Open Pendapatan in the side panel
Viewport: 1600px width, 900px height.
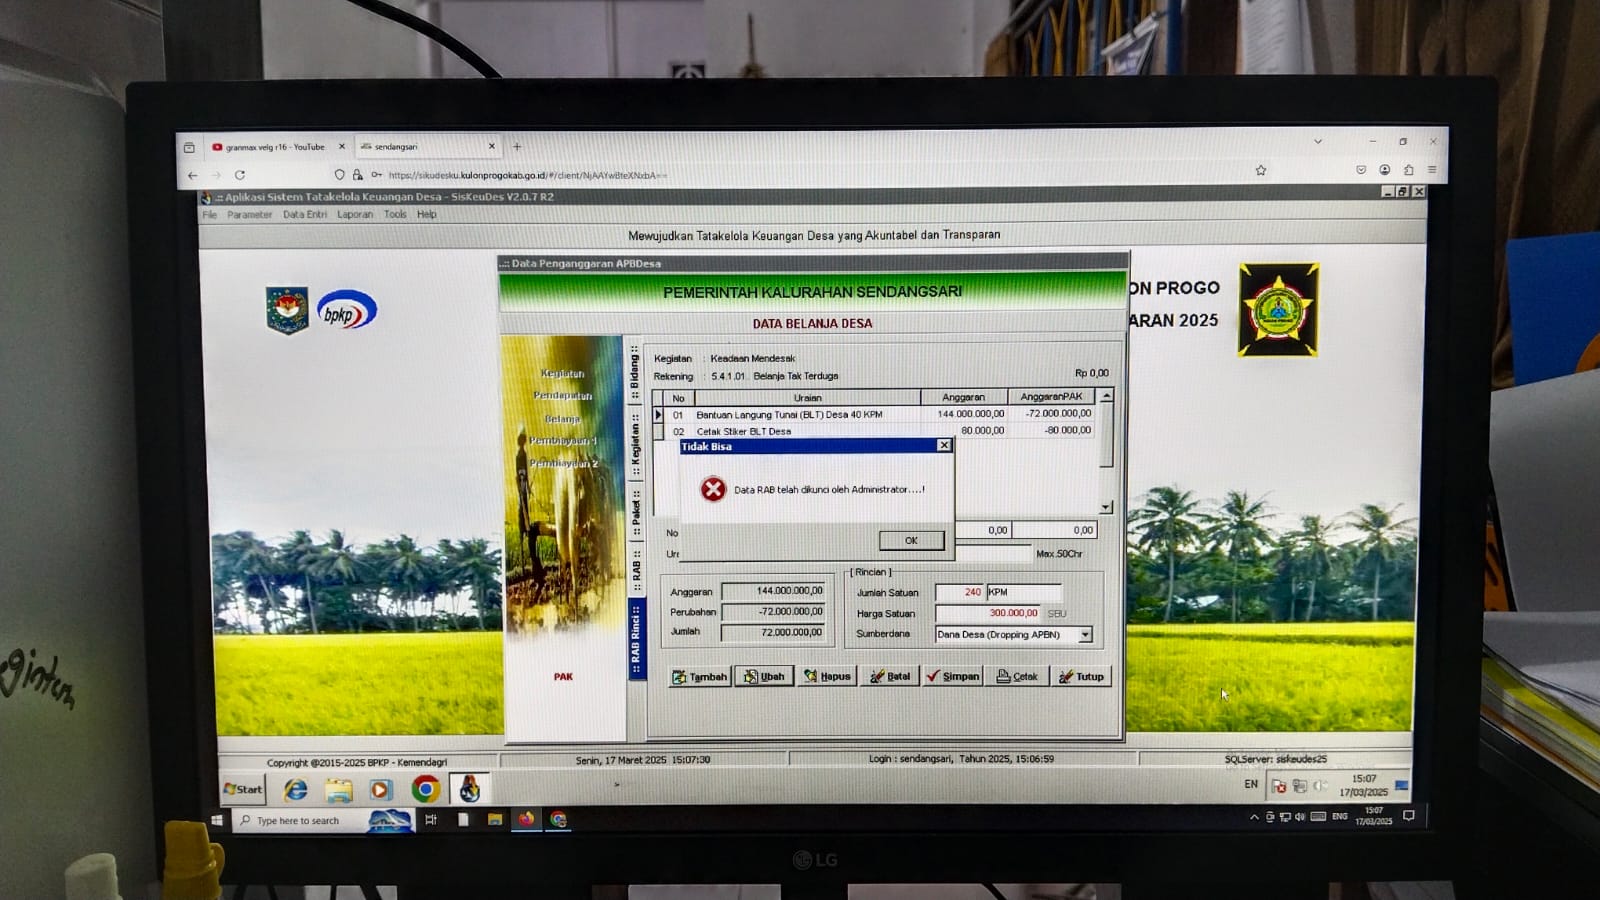[x=562, y=396]
